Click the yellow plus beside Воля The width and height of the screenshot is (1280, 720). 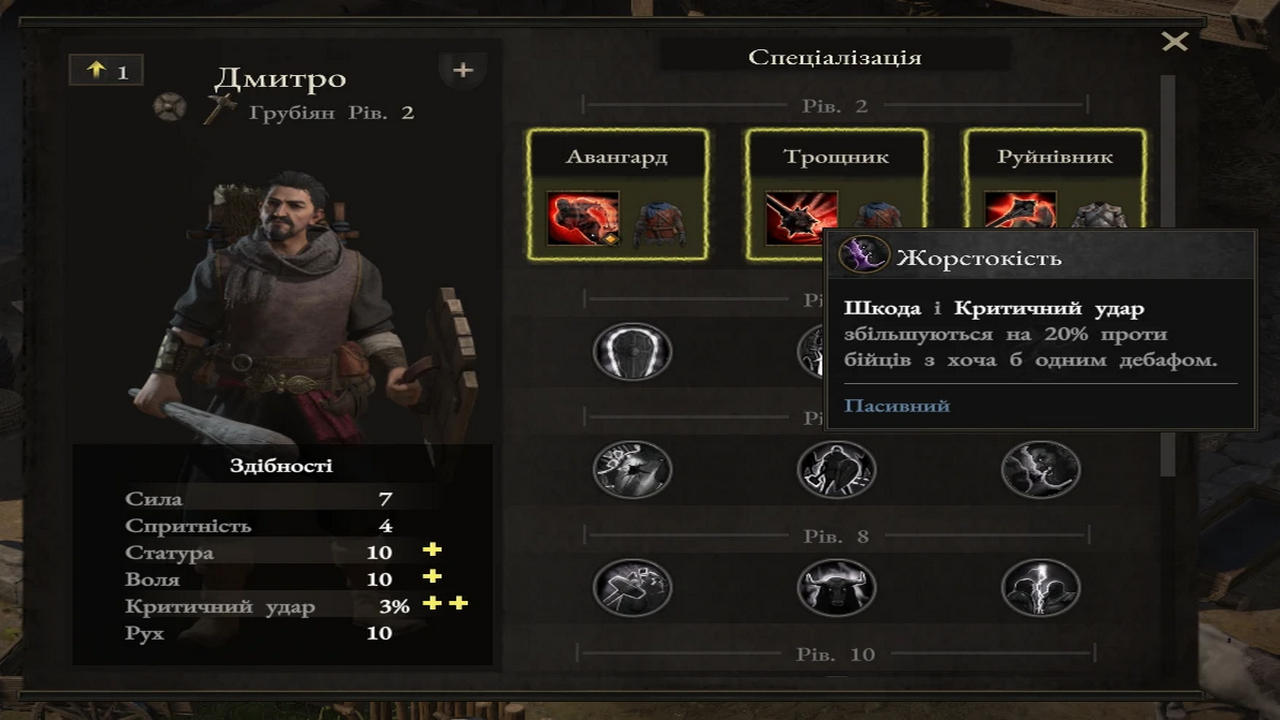click(432, 577)
